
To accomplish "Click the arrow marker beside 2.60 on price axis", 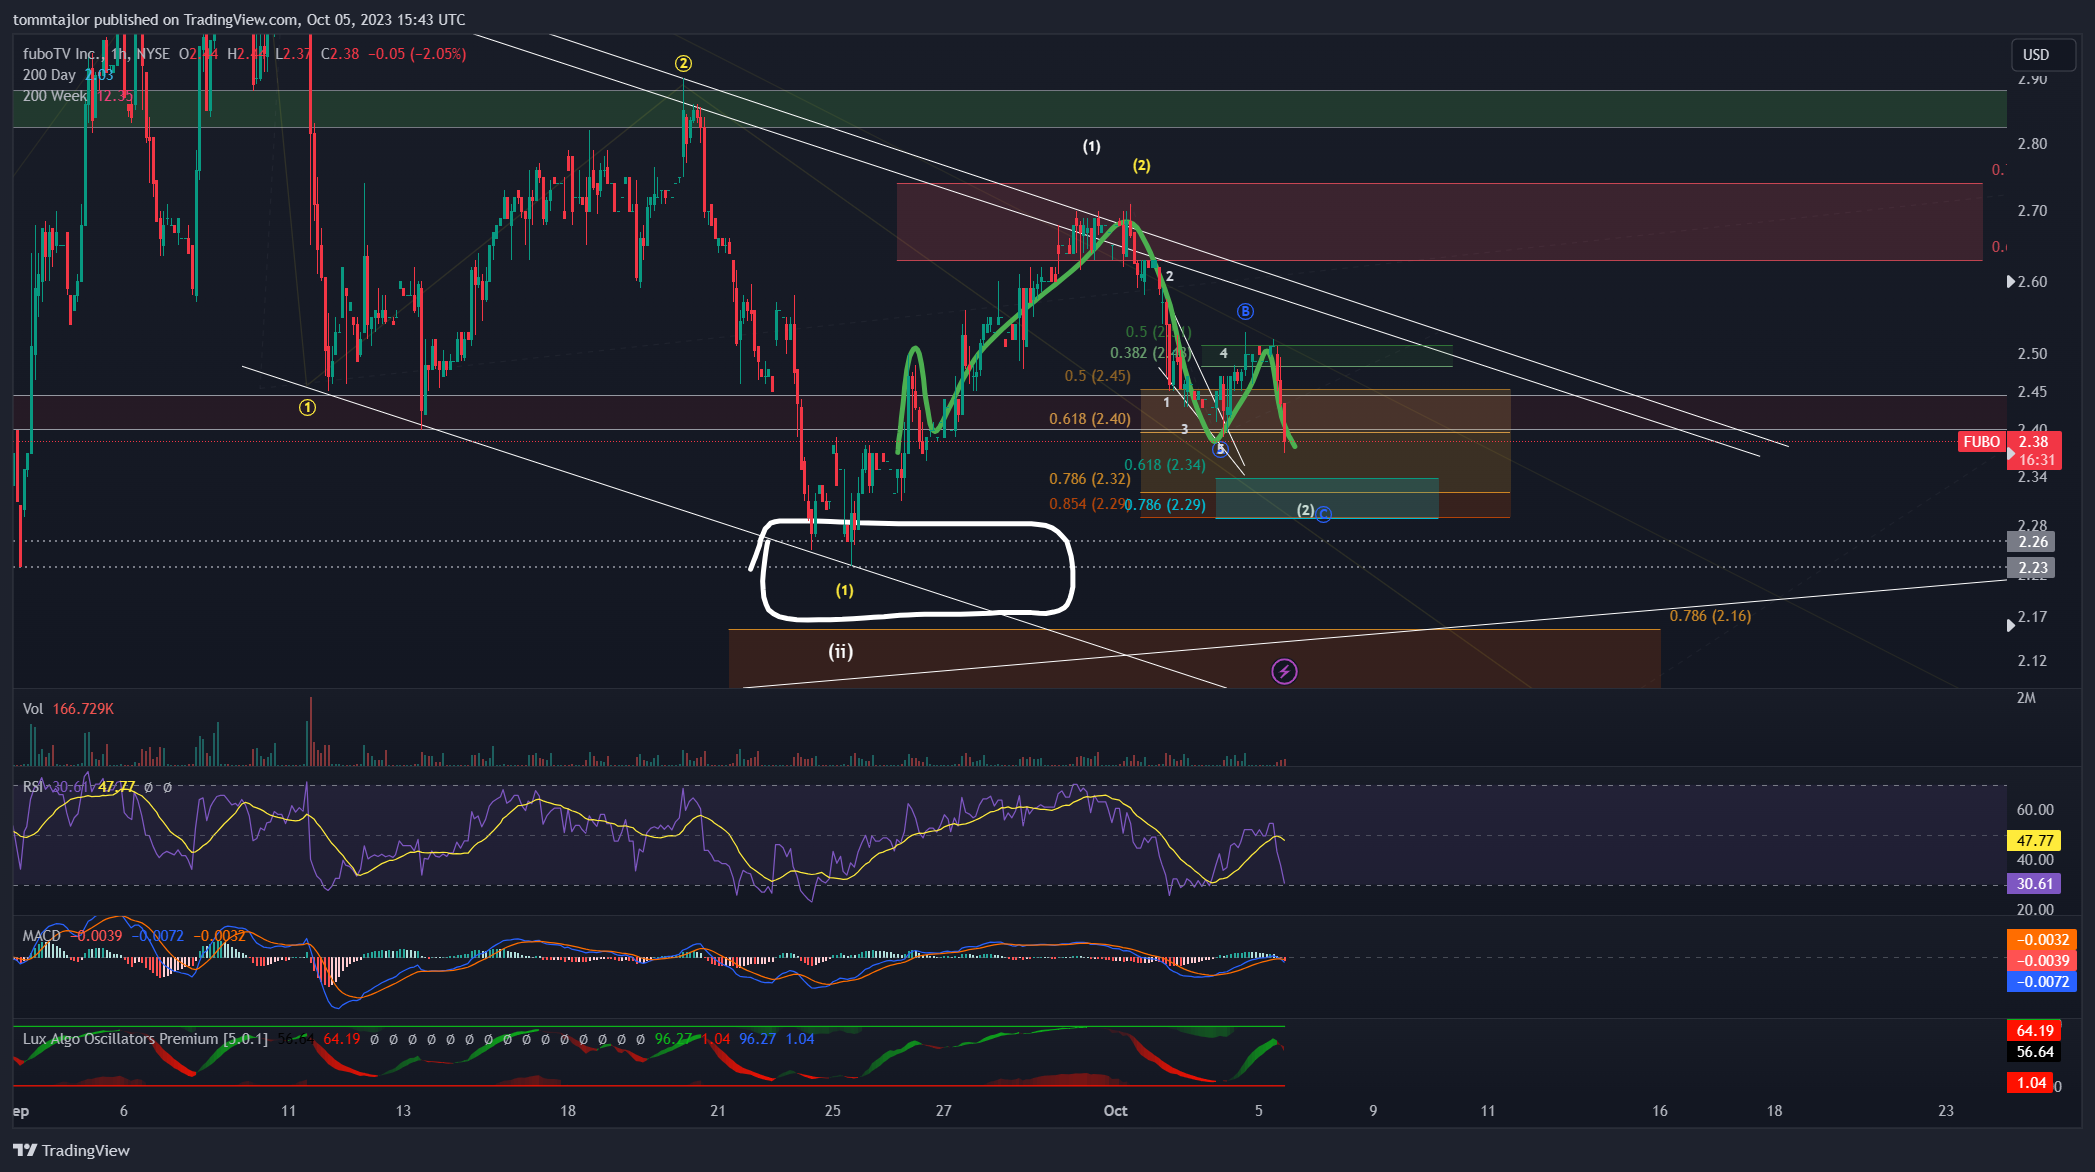I will click(2011, 282).
